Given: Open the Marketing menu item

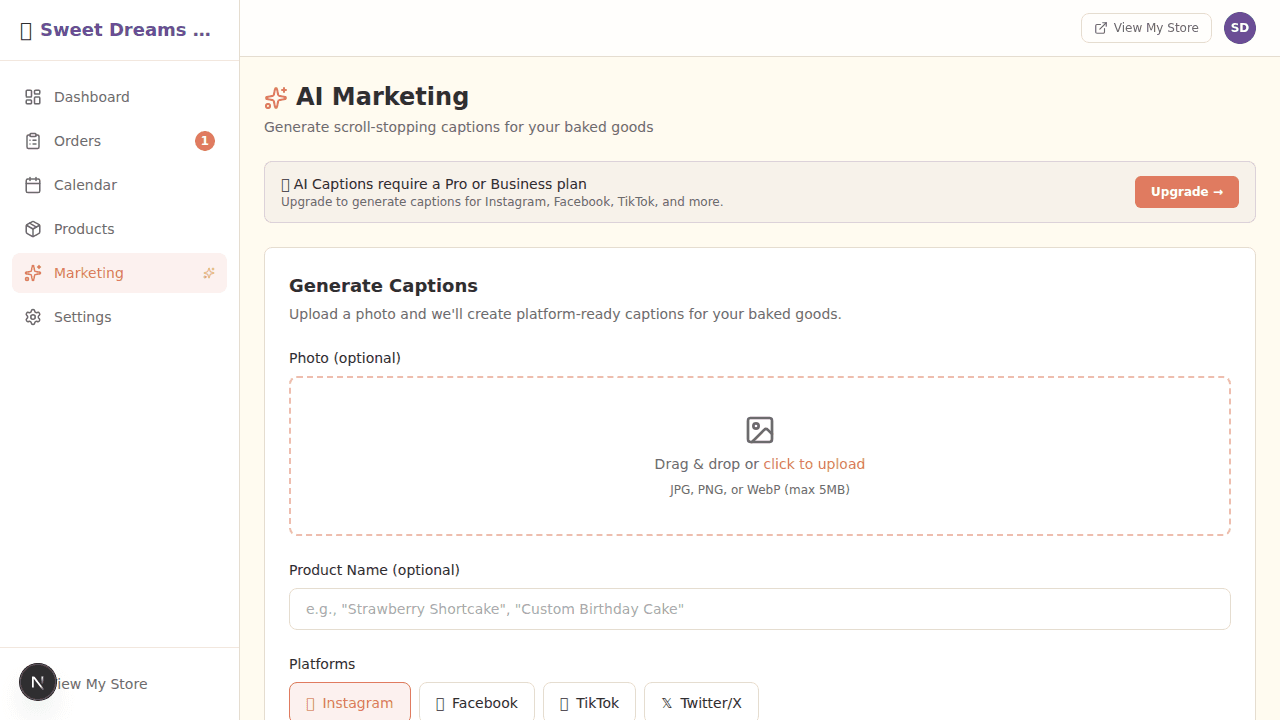Looking at the screenshot, I should coord(89,273).
